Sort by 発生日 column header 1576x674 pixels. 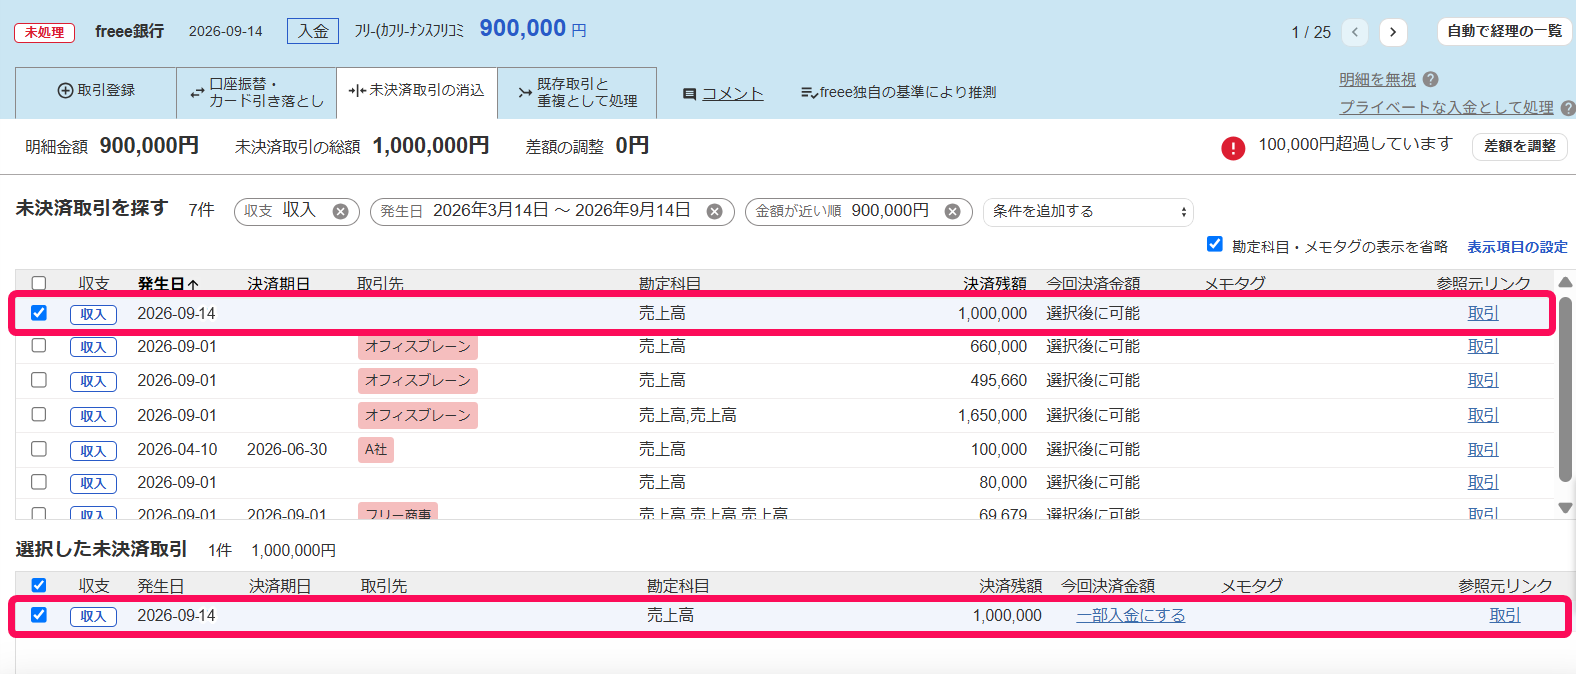pyautogui.click(x=168, y=284)
